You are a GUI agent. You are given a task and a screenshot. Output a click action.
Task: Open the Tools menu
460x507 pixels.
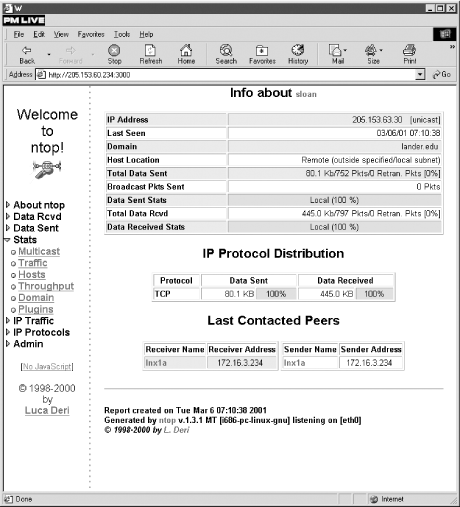point(122,34)
